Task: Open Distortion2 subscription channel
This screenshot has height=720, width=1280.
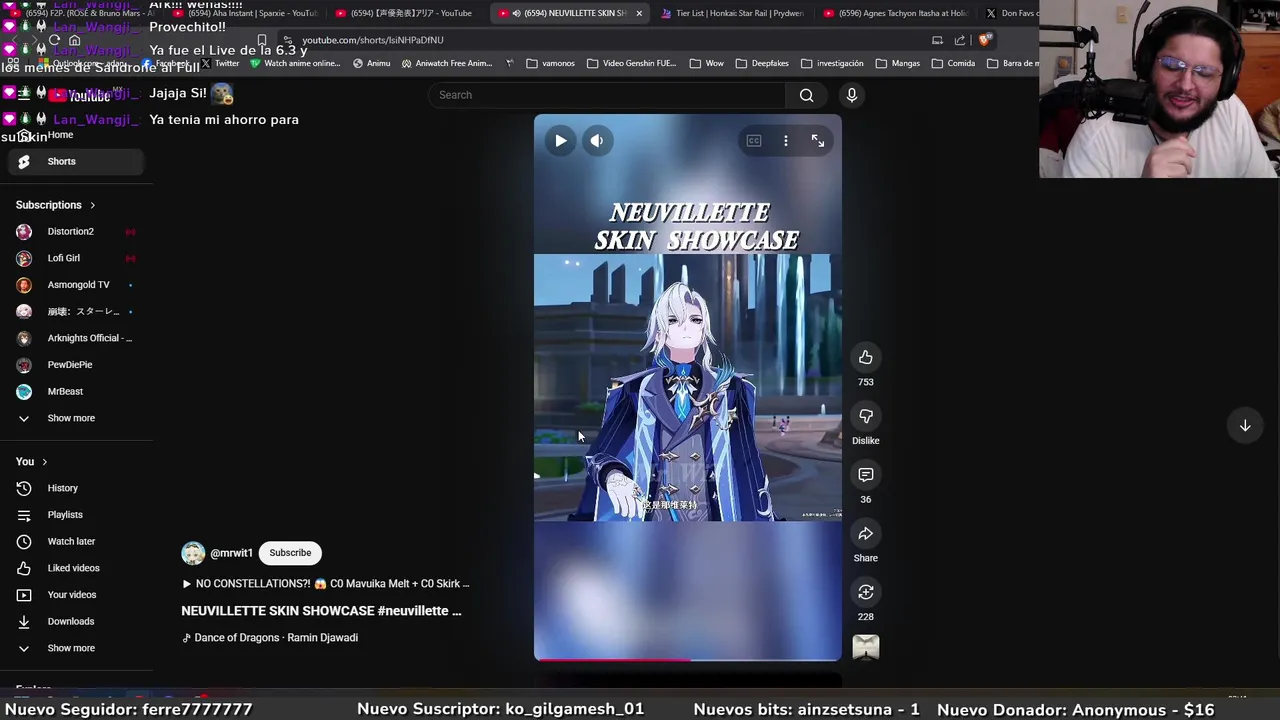Action: 76,232
